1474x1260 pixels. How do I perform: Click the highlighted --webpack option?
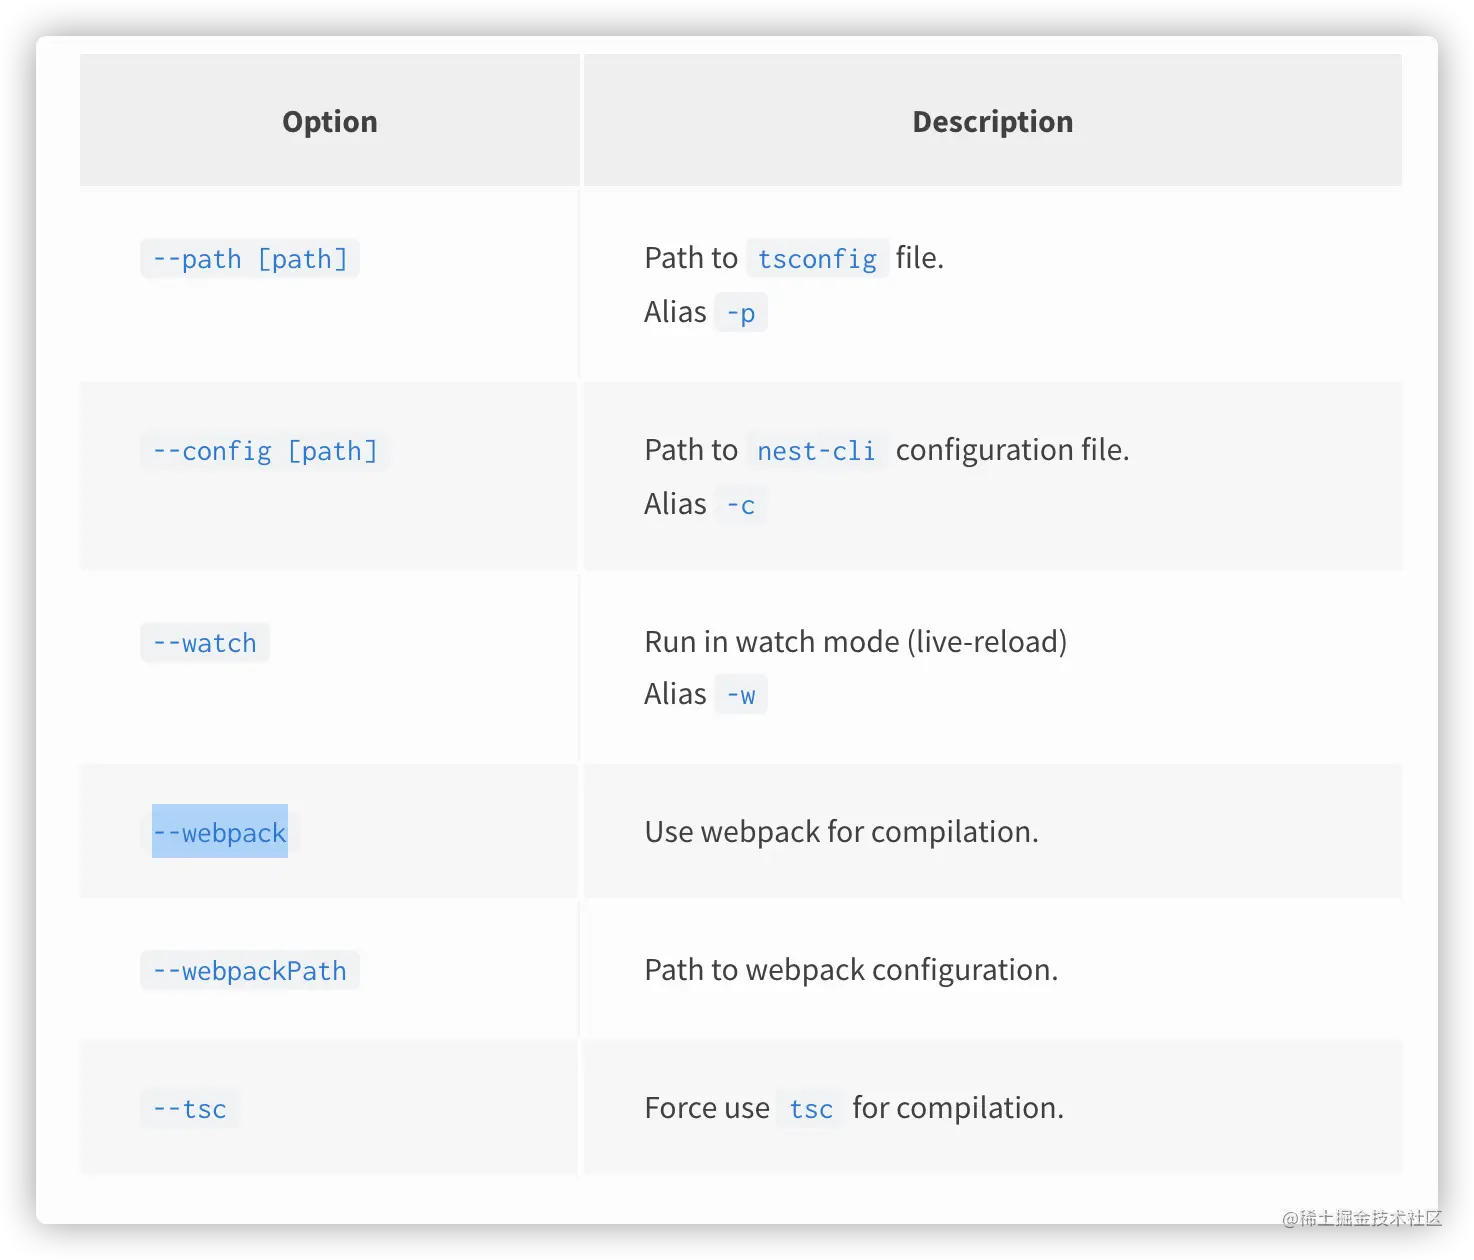[220, 832]
